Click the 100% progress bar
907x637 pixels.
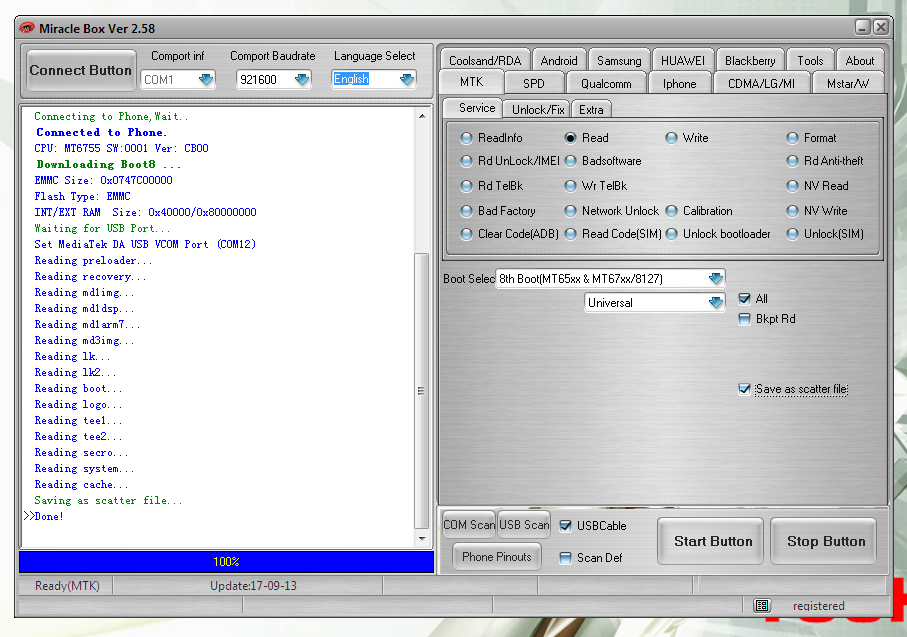[x=226, y=561]
